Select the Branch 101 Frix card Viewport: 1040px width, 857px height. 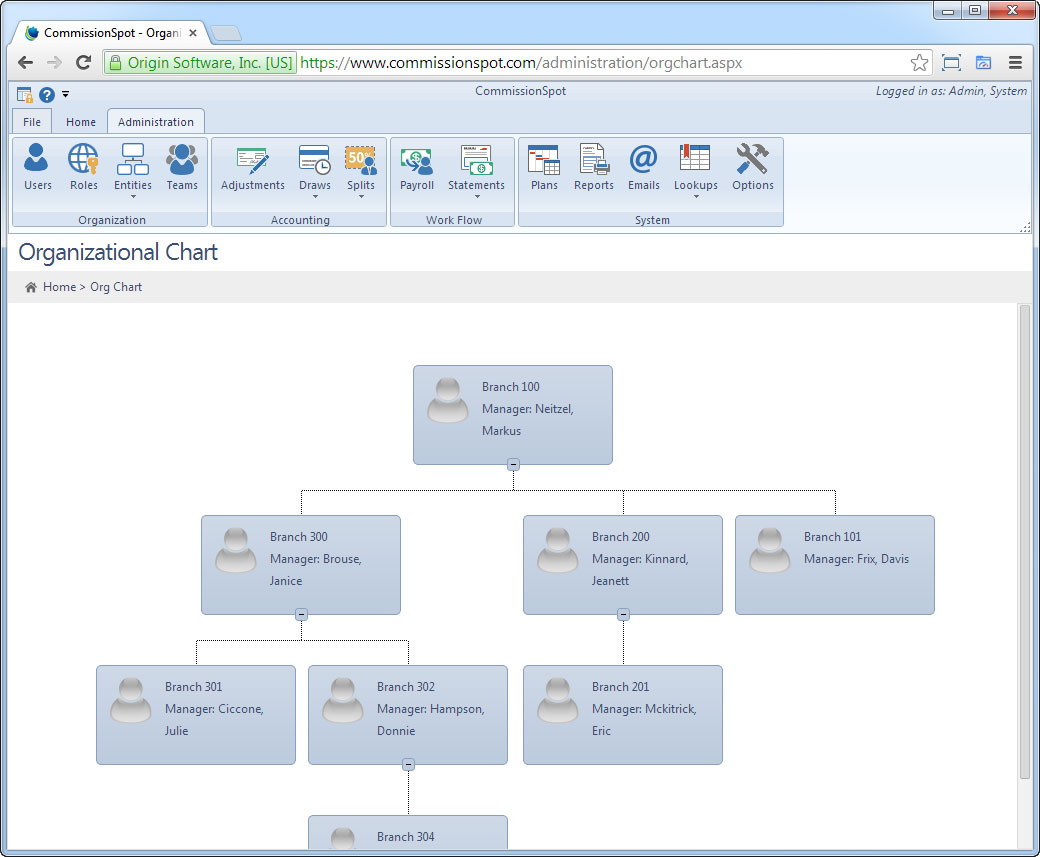(x=835, y=564)
